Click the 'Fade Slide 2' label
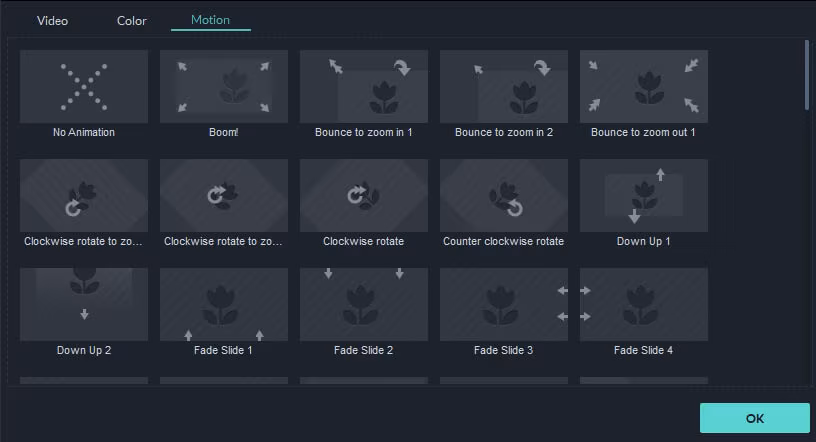Screen dimensions: 816x442 click(363, 350)
